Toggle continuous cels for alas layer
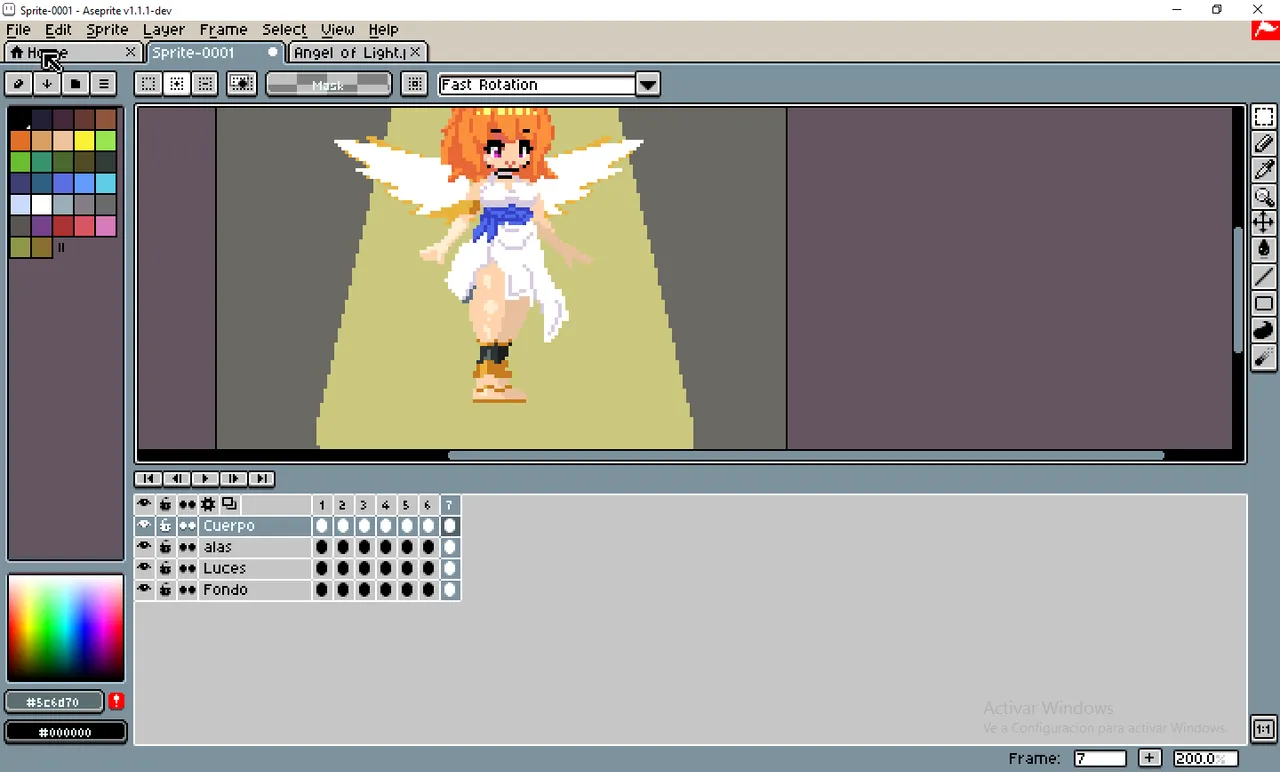Screen dimensions: 1280x772 tap(187, 547)
